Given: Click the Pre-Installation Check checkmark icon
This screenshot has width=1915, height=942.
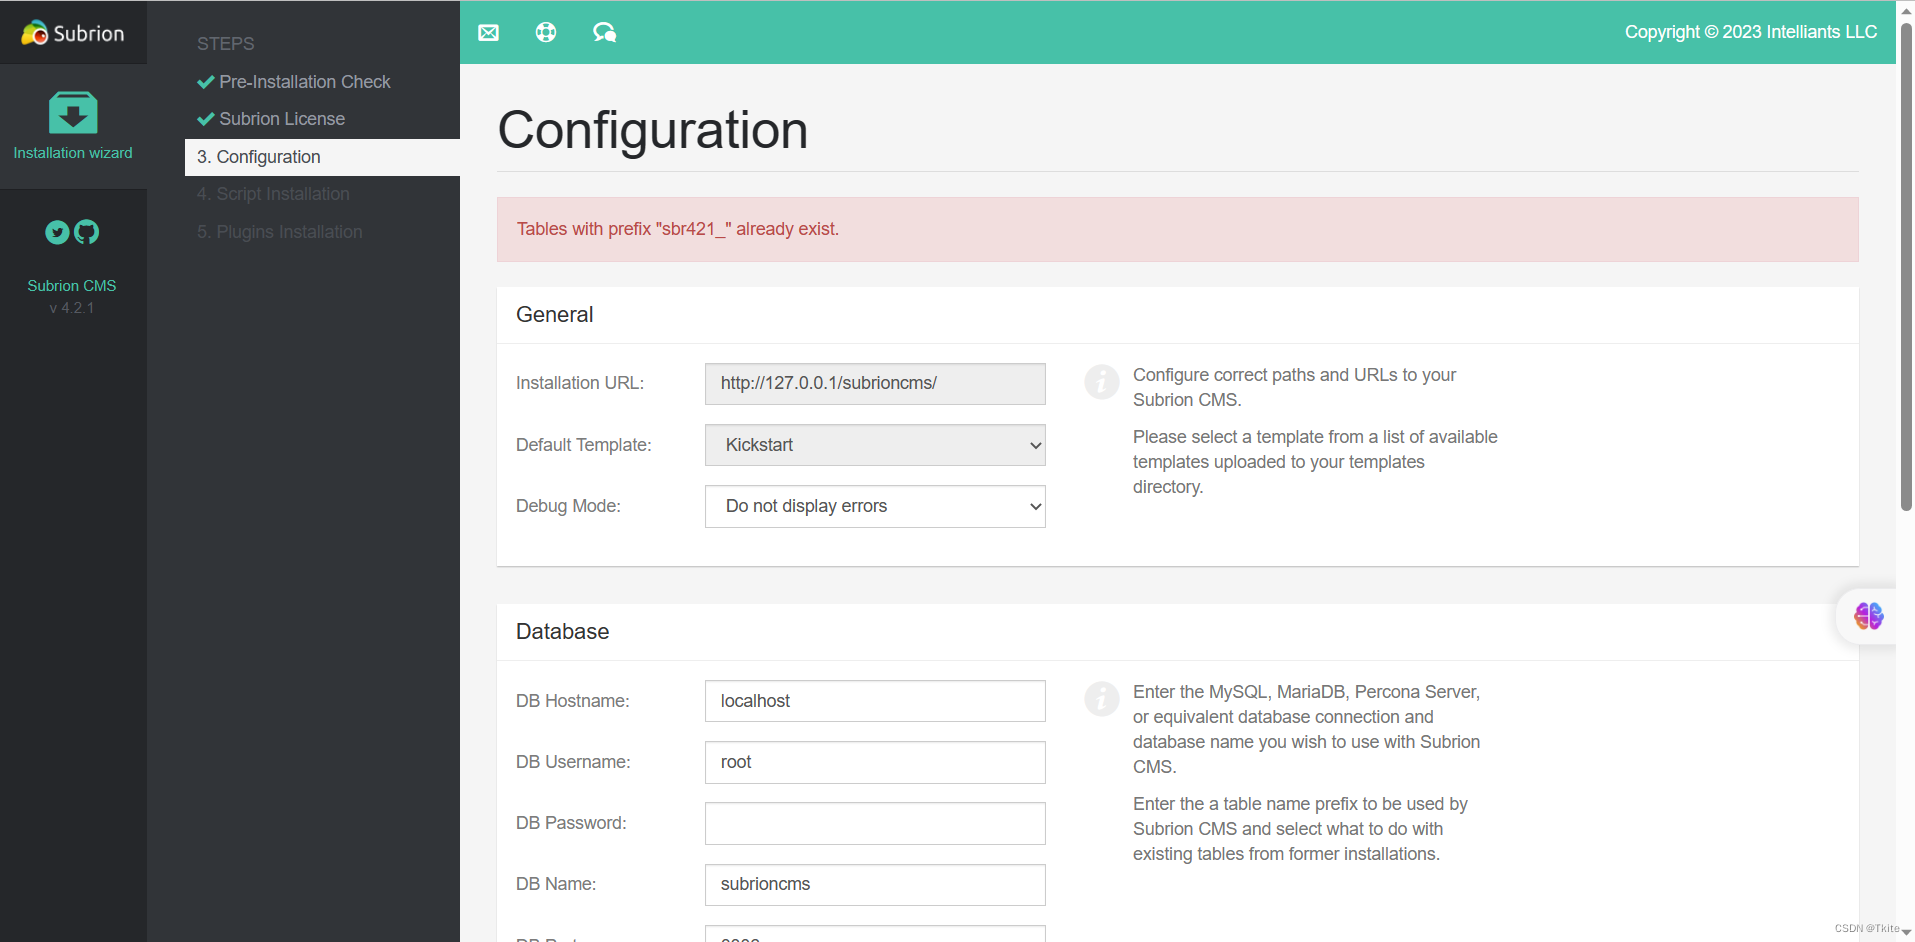Looking at the screenshot, I should click(206, 82).
